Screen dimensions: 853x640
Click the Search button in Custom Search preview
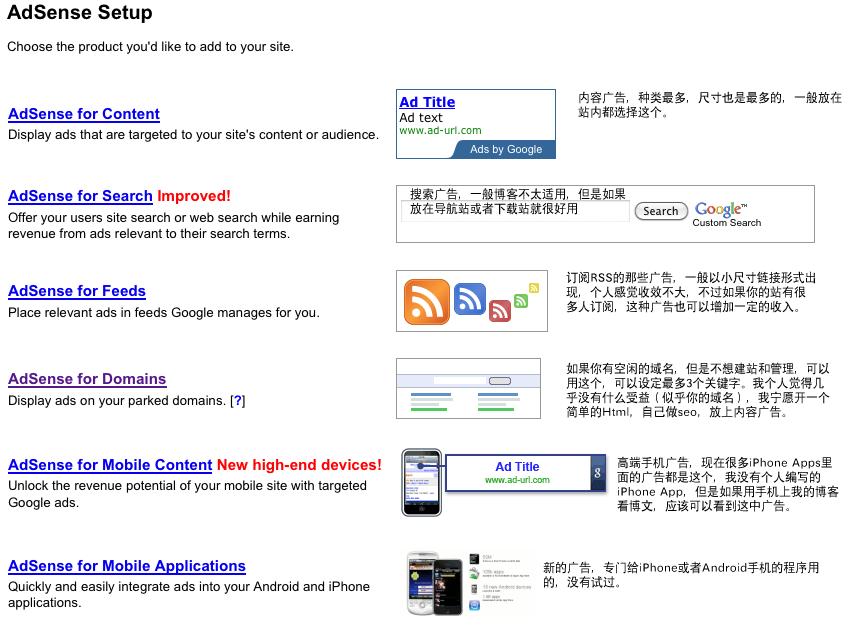coord(661,211)
